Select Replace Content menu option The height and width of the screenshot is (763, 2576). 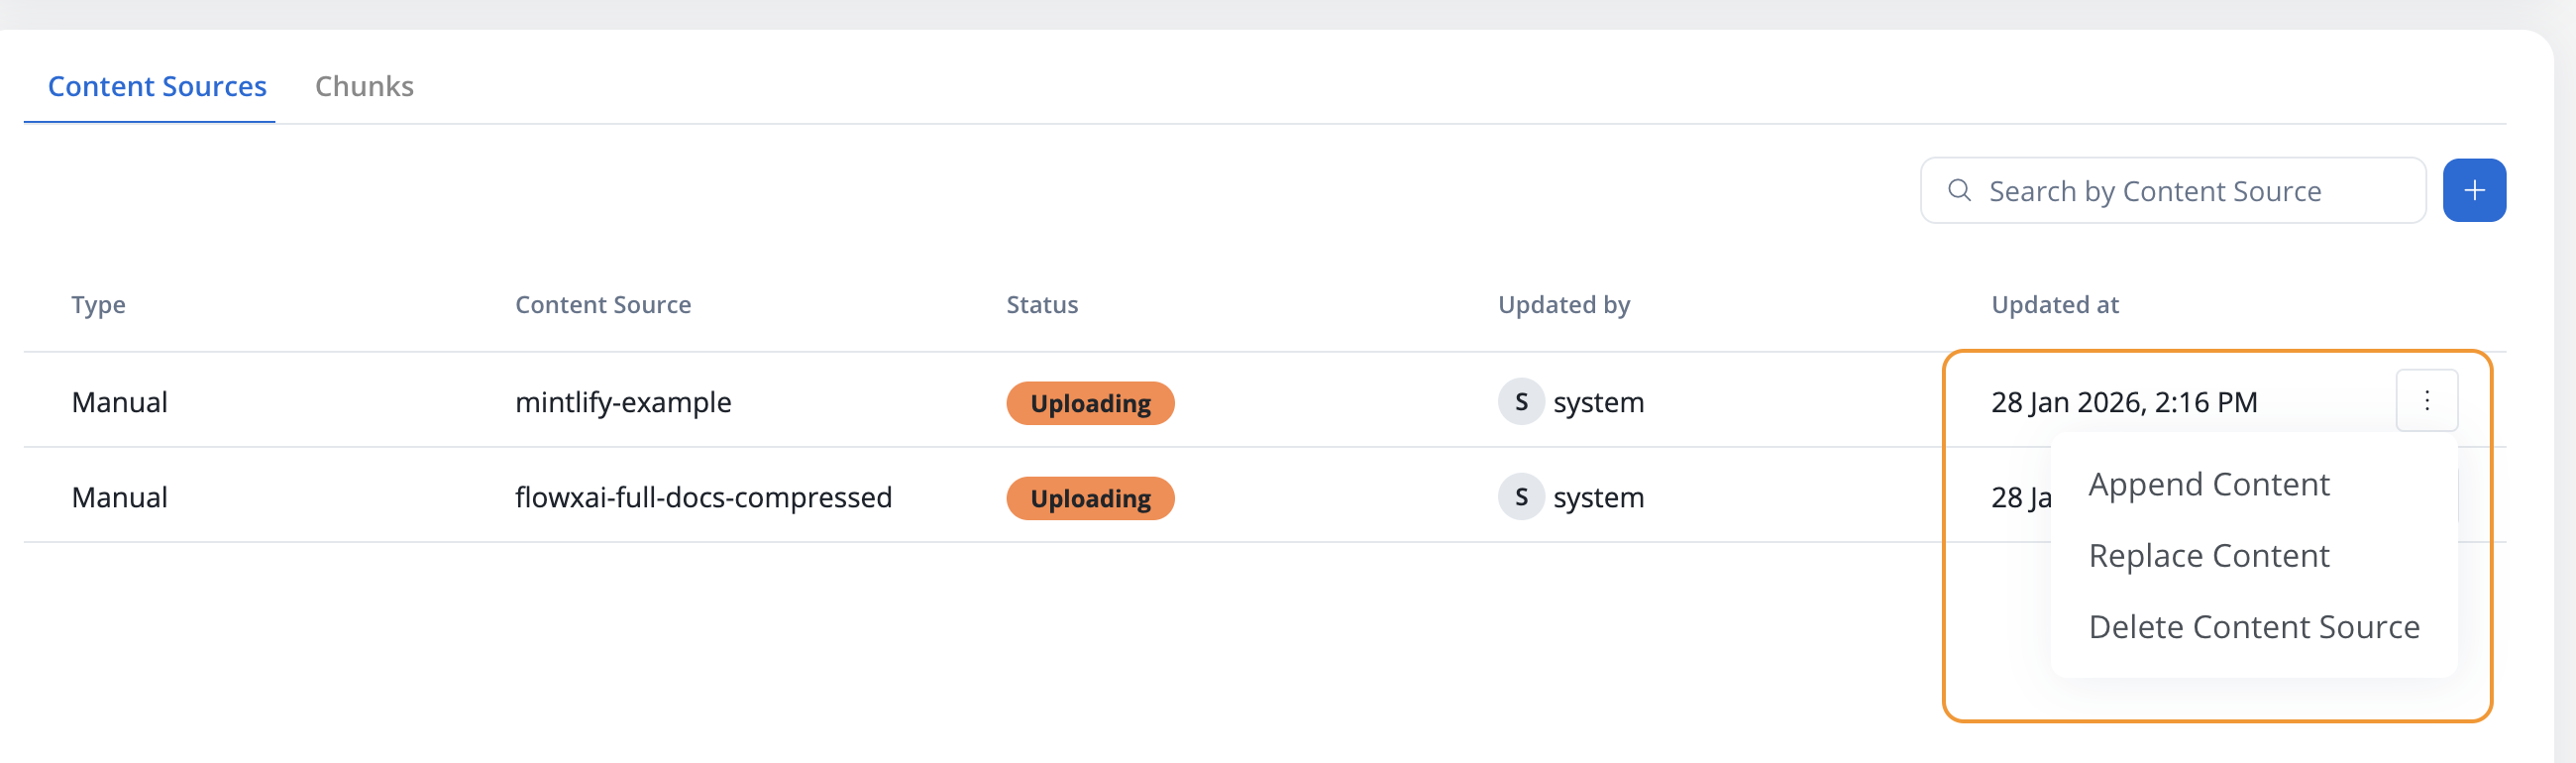pyautogui.click(x=2208, y=555)
